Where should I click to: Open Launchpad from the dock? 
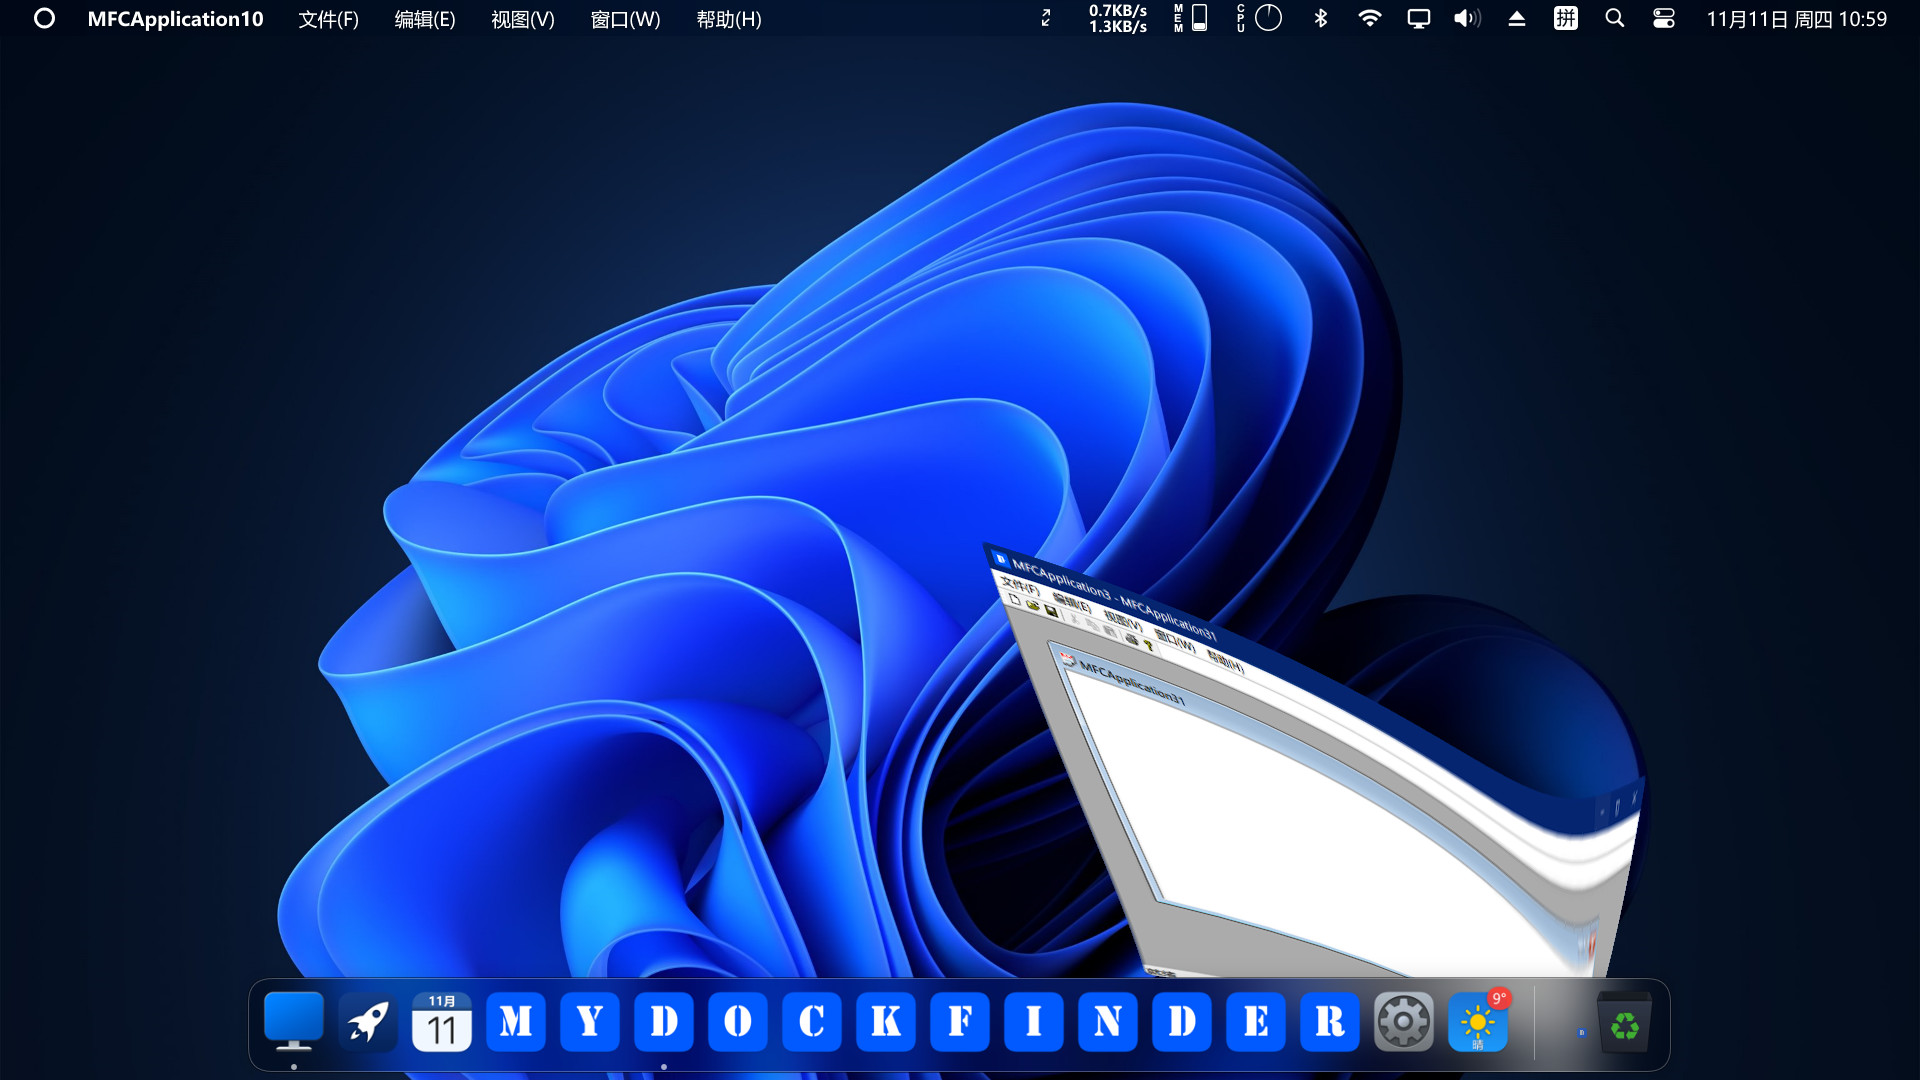point(367,1022)
